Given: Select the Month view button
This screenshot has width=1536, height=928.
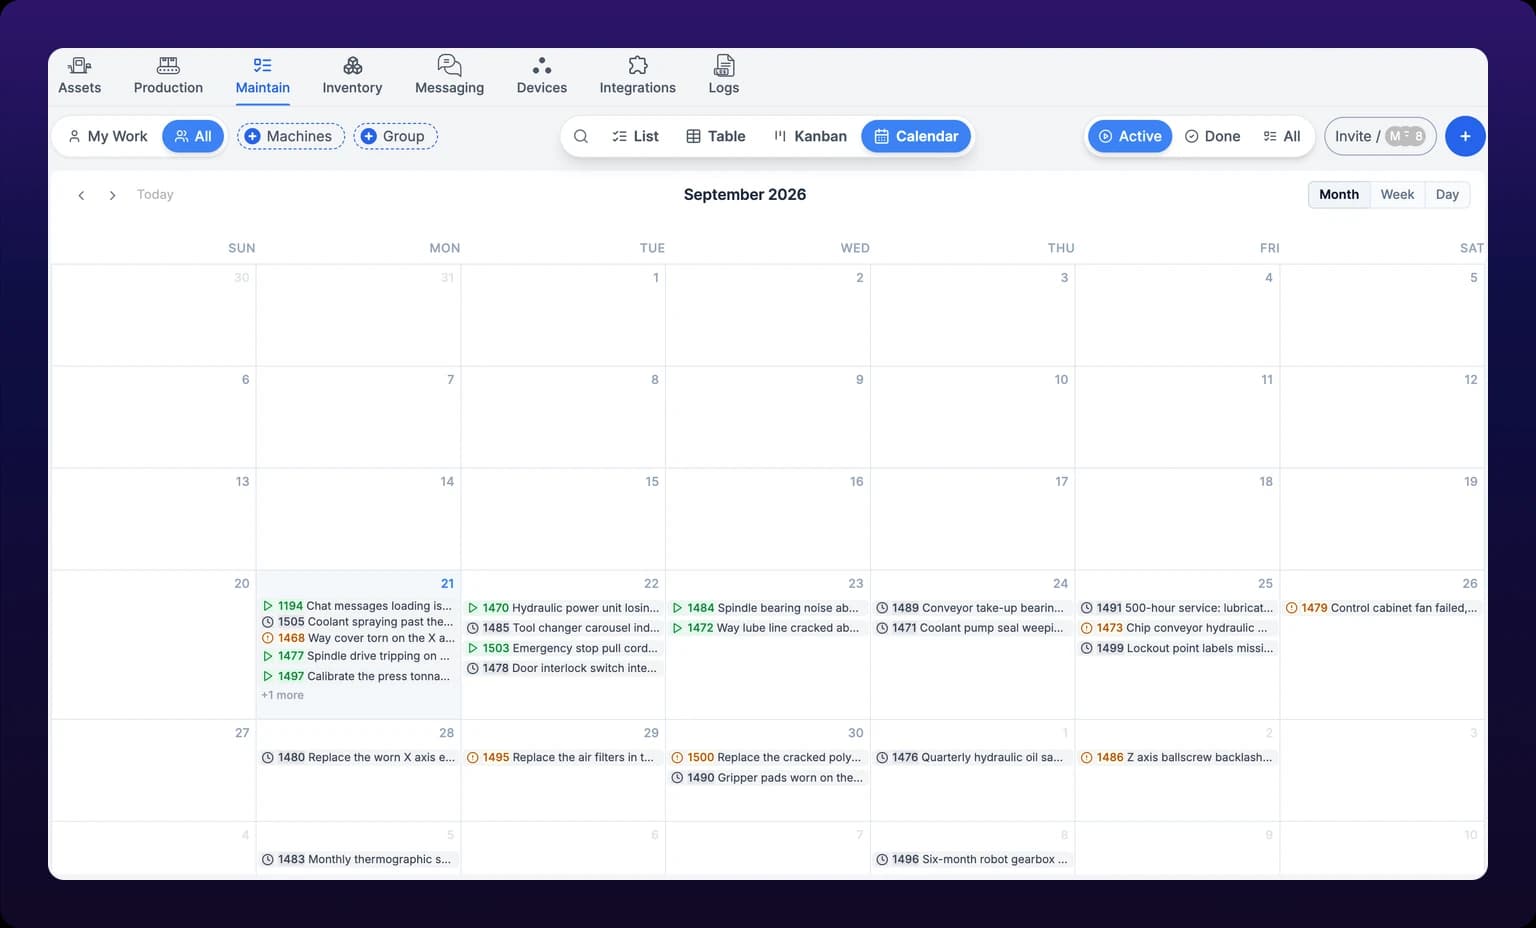Looking at the screenshot, I should point(1339,195).
